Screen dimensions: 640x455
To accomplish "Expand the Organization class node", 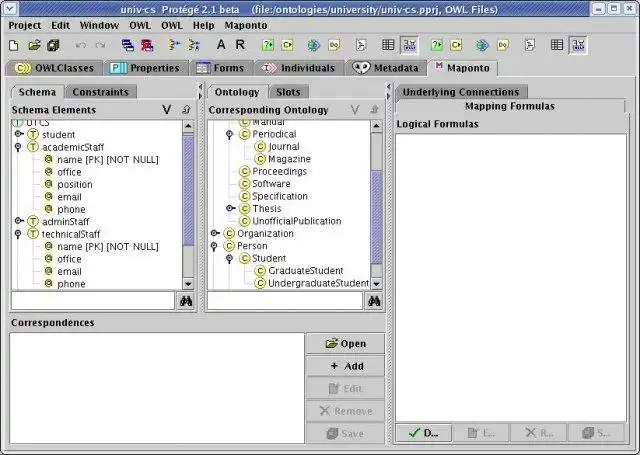I will tap(215, 233).
